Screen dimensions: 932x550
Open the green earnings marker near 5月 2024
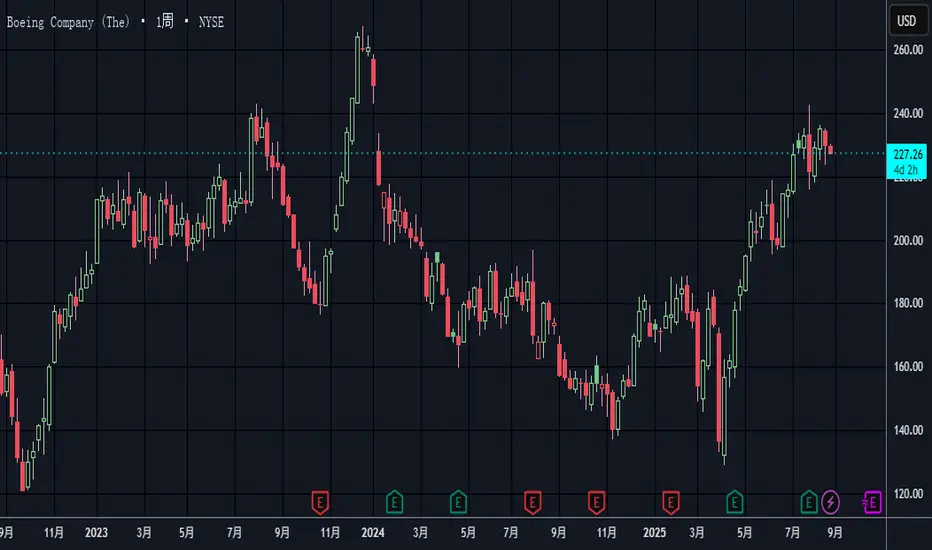point(458,499)
